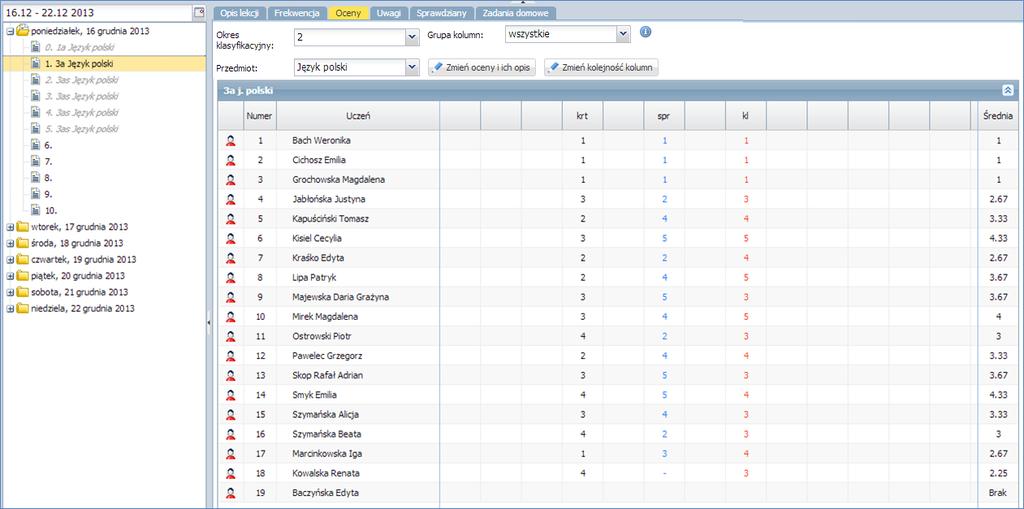Image resolution: width=1024 pixels, height=509 pixels.
Task: Open Przedmiot dropdown
Action: click(x=412, y=67)
